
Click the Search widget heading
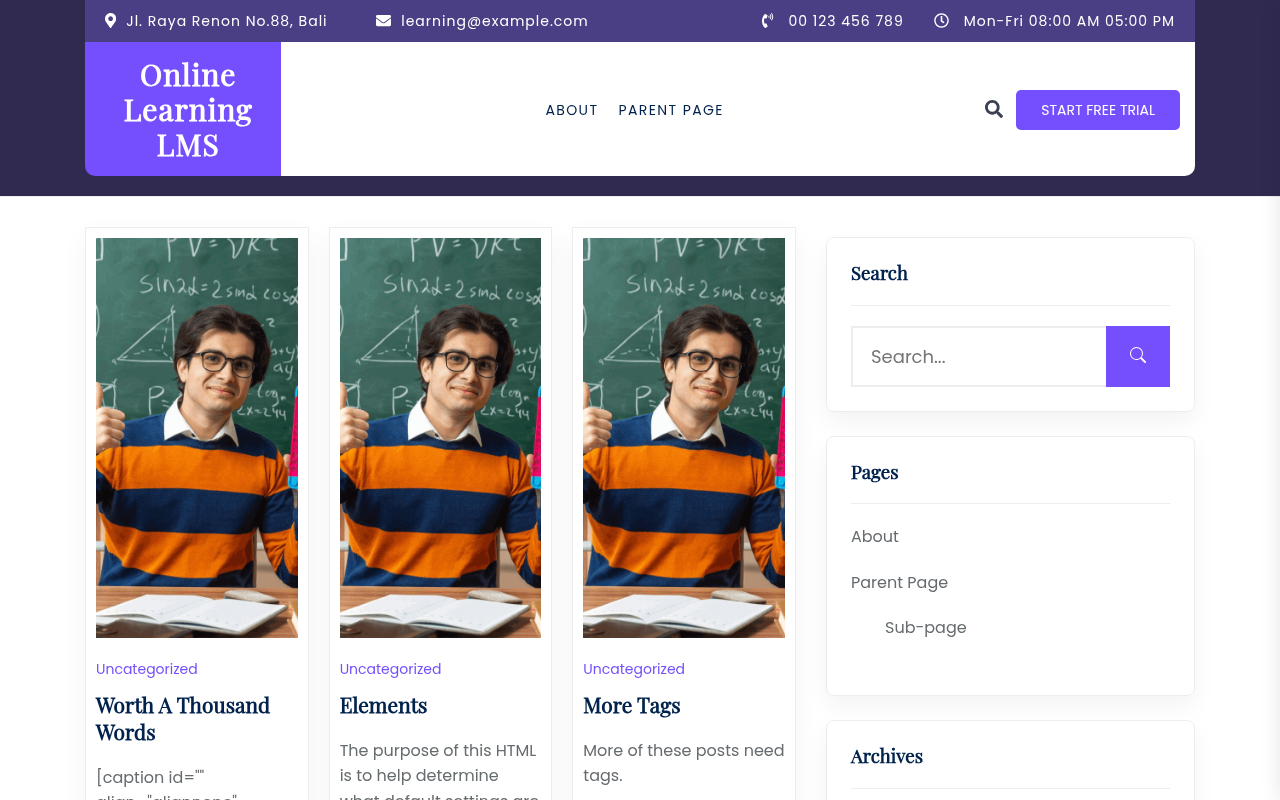879,273
